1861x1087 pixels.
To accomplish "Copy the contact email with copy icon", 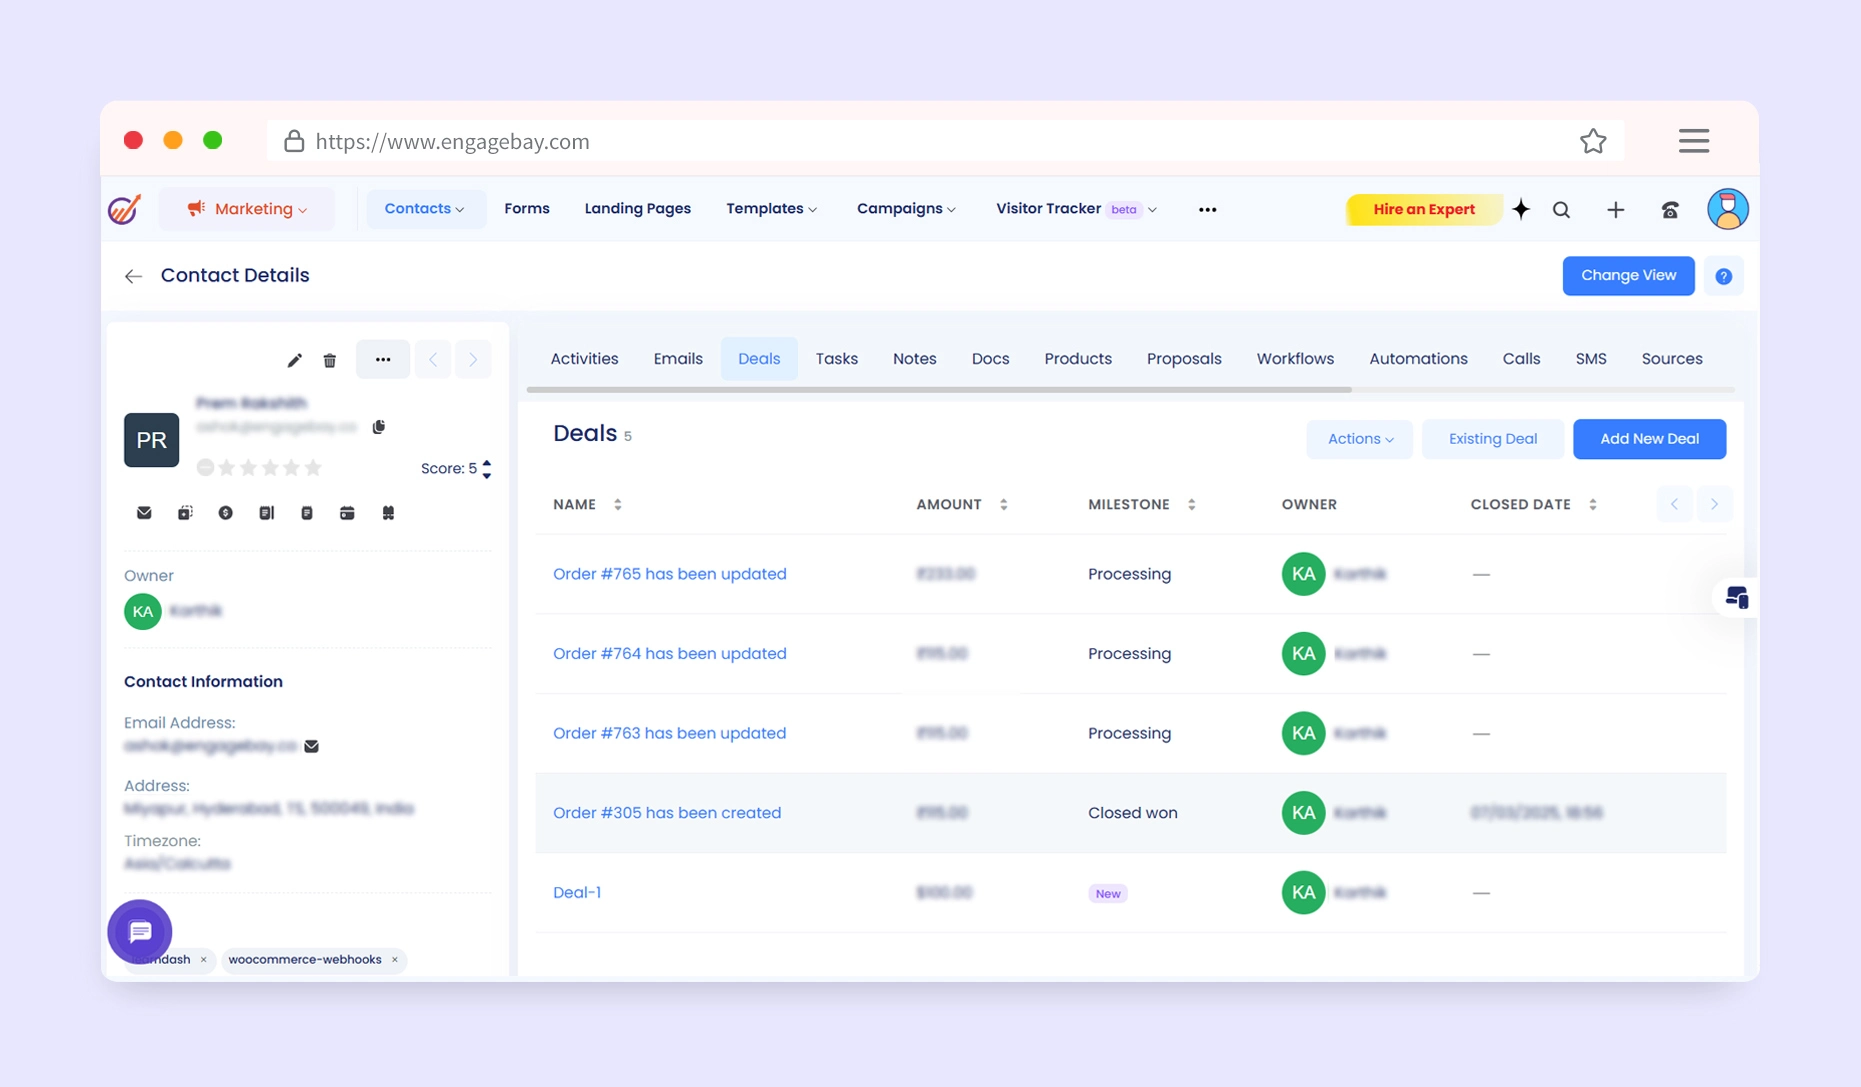I will (x=379, y=427).
